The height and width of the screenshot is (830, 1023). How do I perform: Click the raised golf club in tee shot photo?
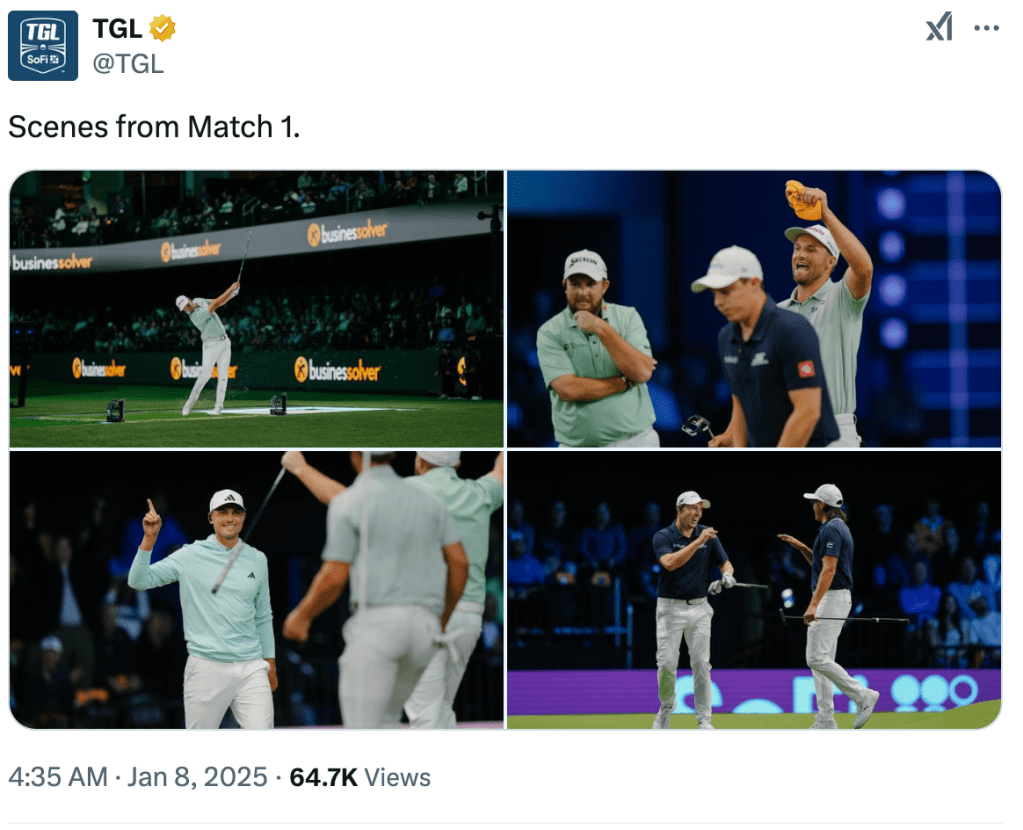pos(242,256)
